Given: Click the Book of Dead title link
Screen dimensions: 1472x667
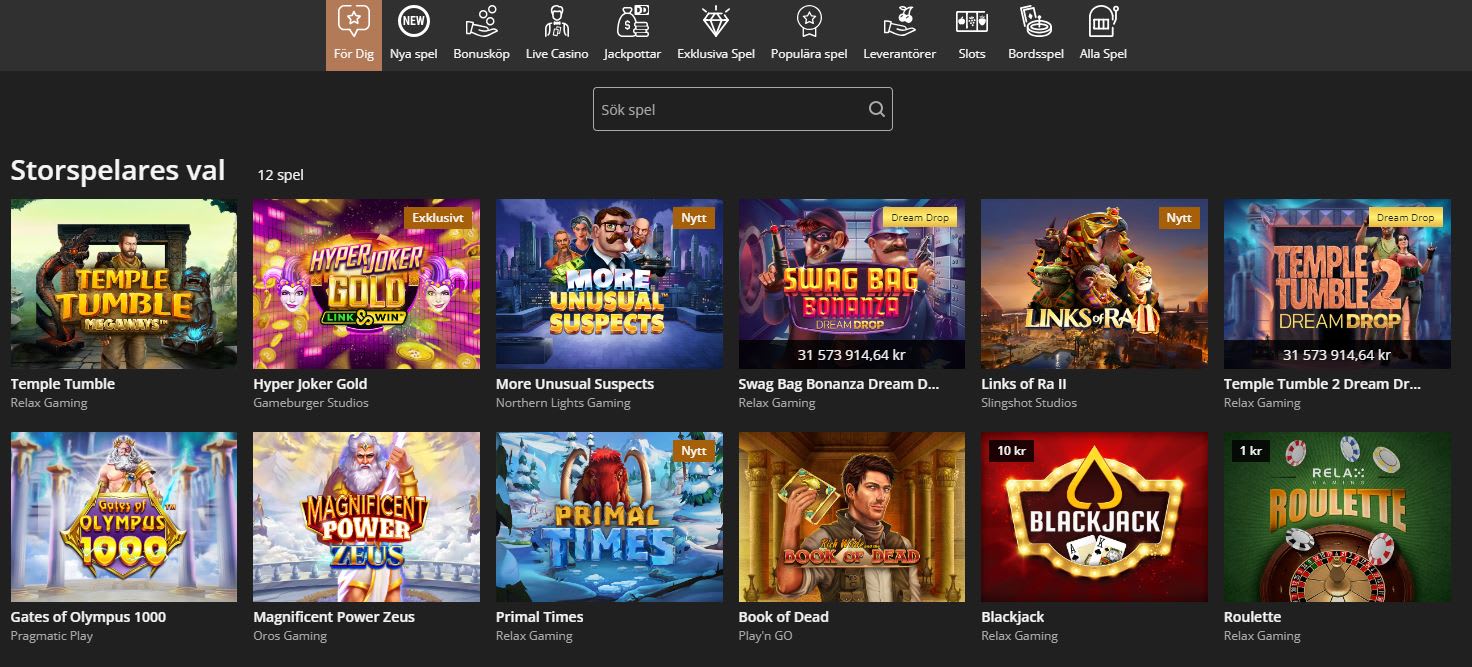Looking at the screenshot, I should 784,617.
